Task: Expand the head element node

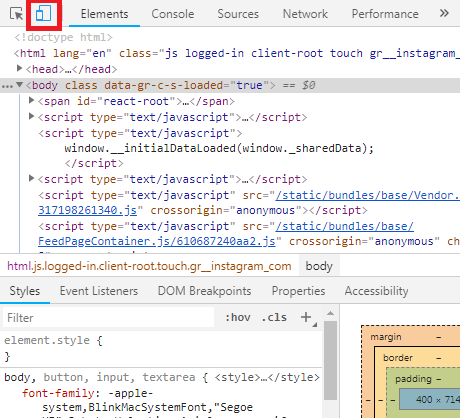Action: click(19, 69)
